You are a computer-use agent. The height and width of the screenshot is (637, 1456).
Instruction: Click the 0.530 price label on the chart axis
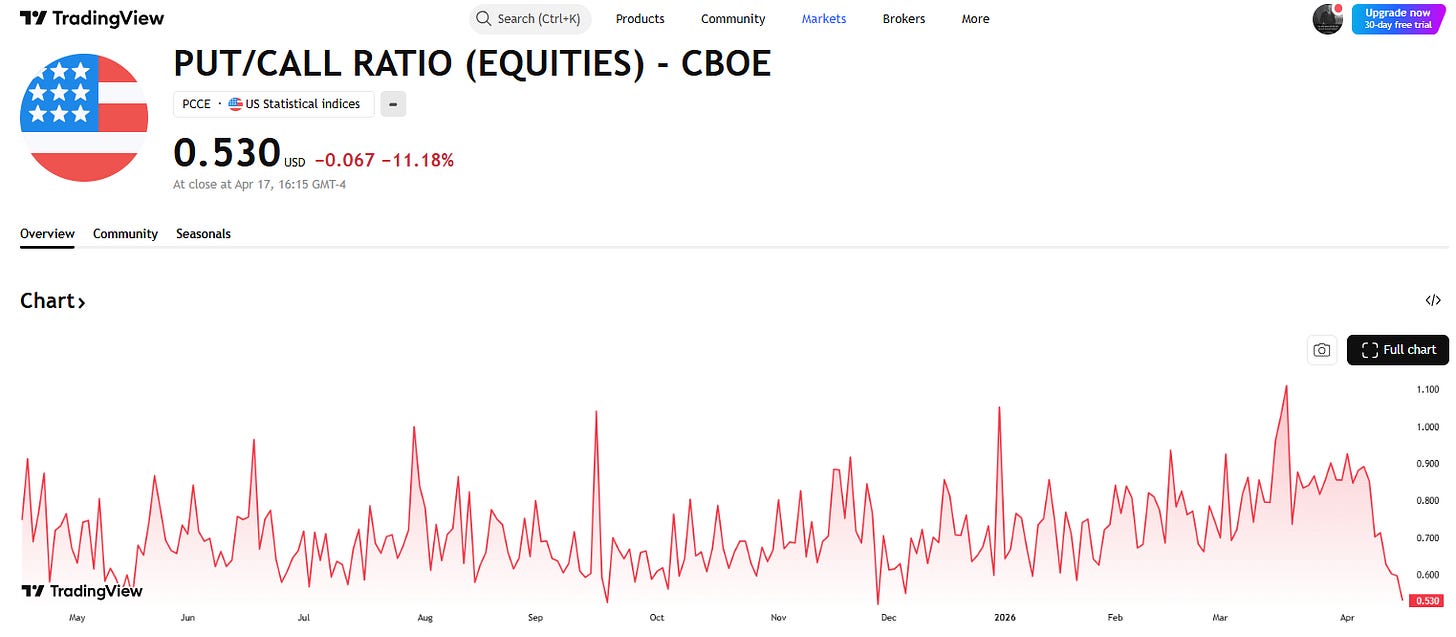(x=1426, y=601)
